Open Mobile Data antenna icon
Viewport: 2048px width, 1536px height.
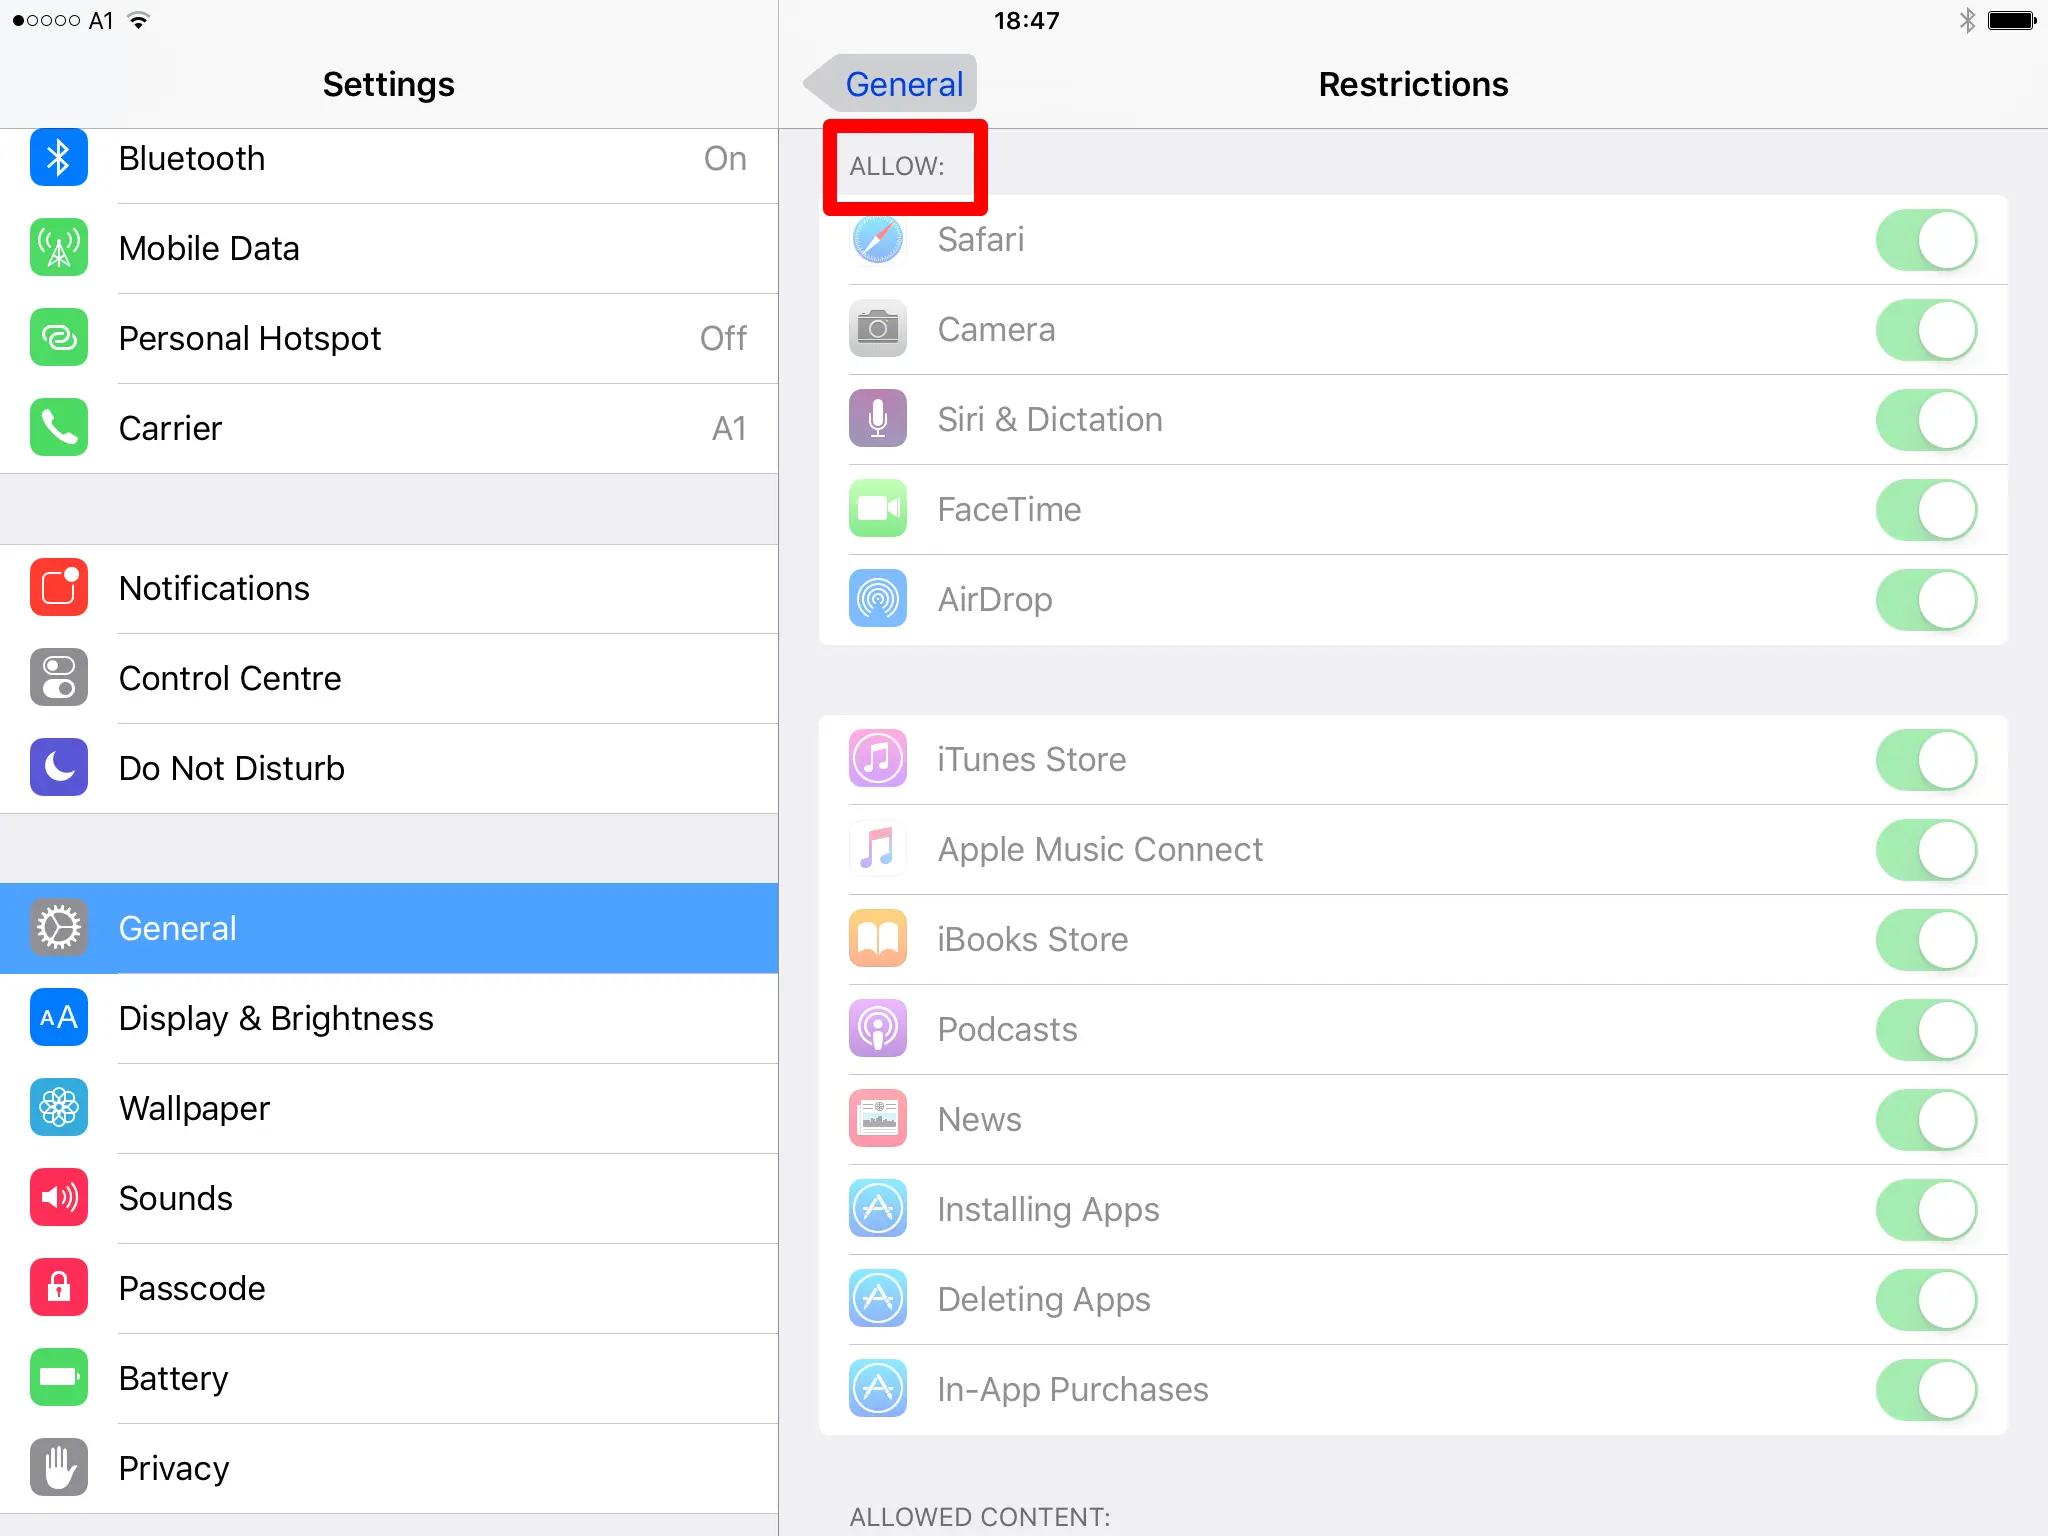click(59, 248)
